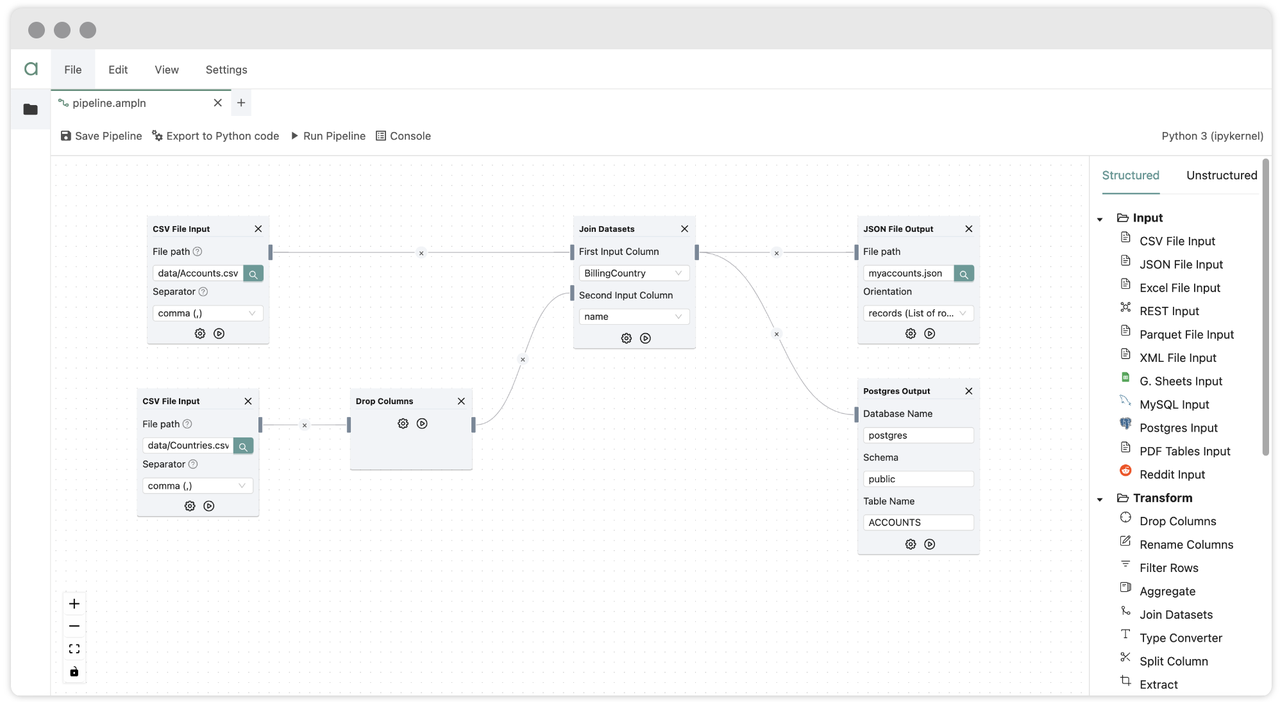Click settings gear on Accounts CSV File Input node
Image resolution: width=1280 pixels, height=702 pixels.
(x=200, y=334)
